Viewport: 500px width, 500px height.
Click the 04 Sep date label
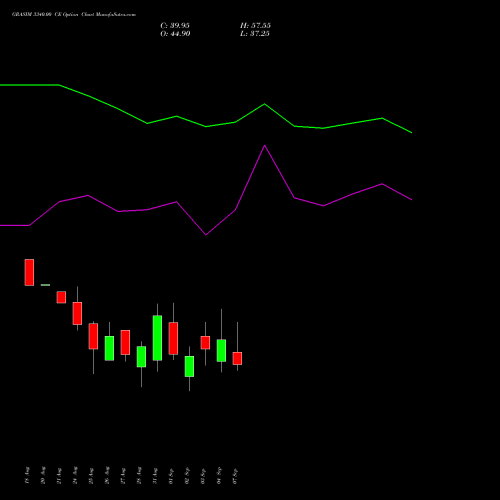pyautogui.click(x=219, y=475)
